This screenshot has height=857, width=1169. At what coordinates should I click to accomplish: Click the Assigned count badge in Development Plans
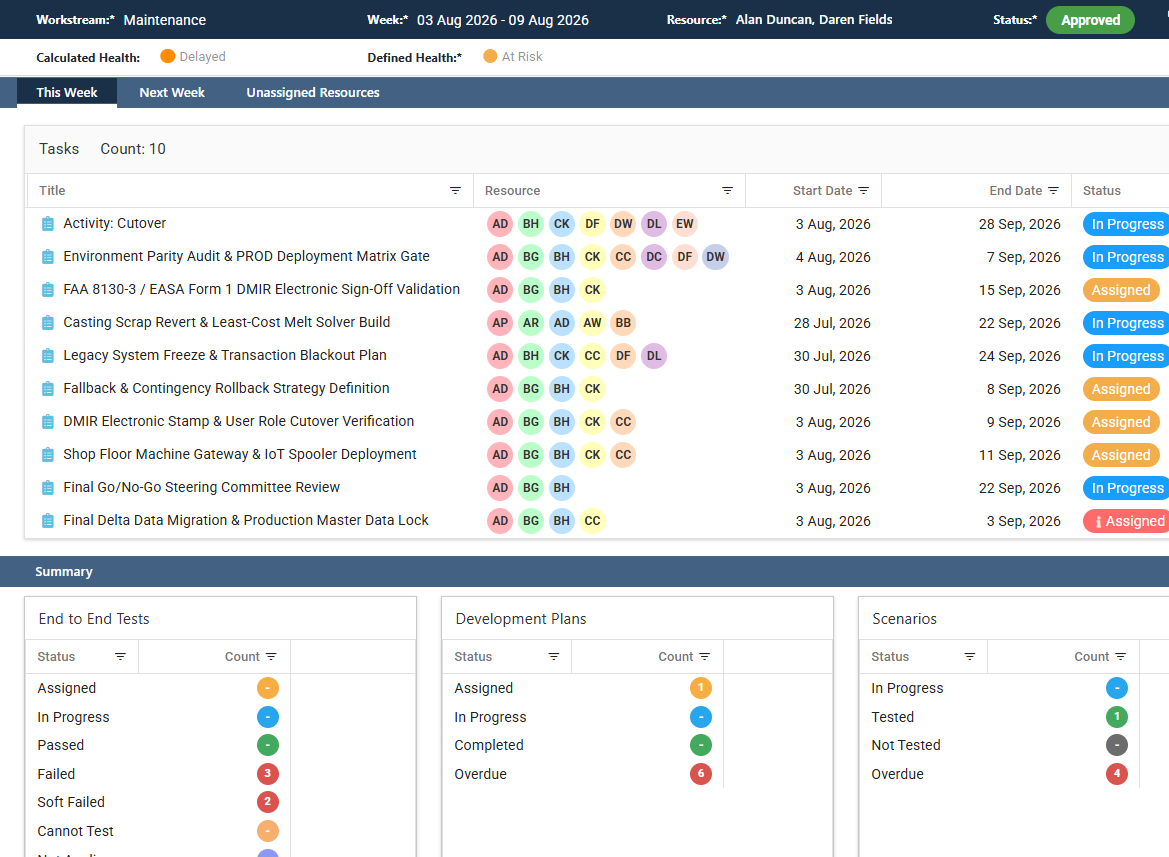pyautogui.click(x=701, y=688)
